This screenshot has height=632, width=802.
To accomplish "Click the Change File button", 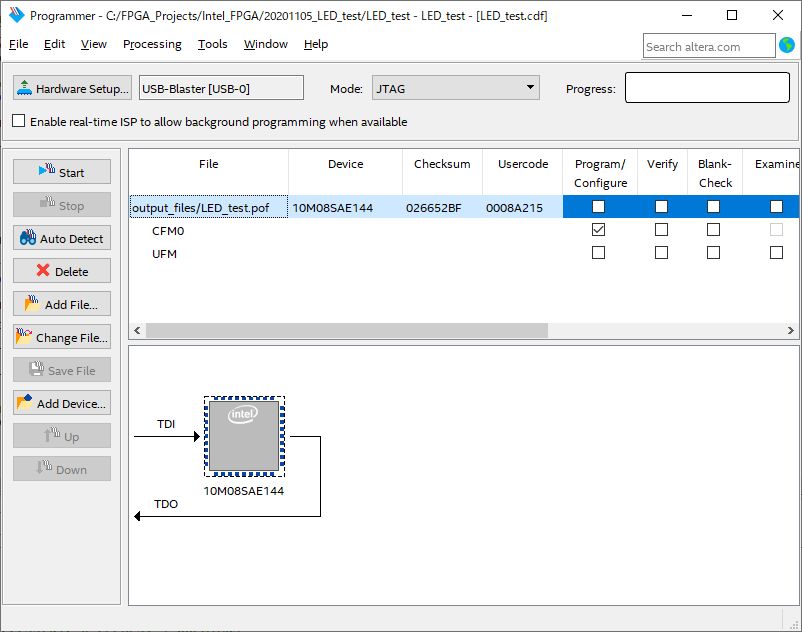I will (x=61, y=337).
